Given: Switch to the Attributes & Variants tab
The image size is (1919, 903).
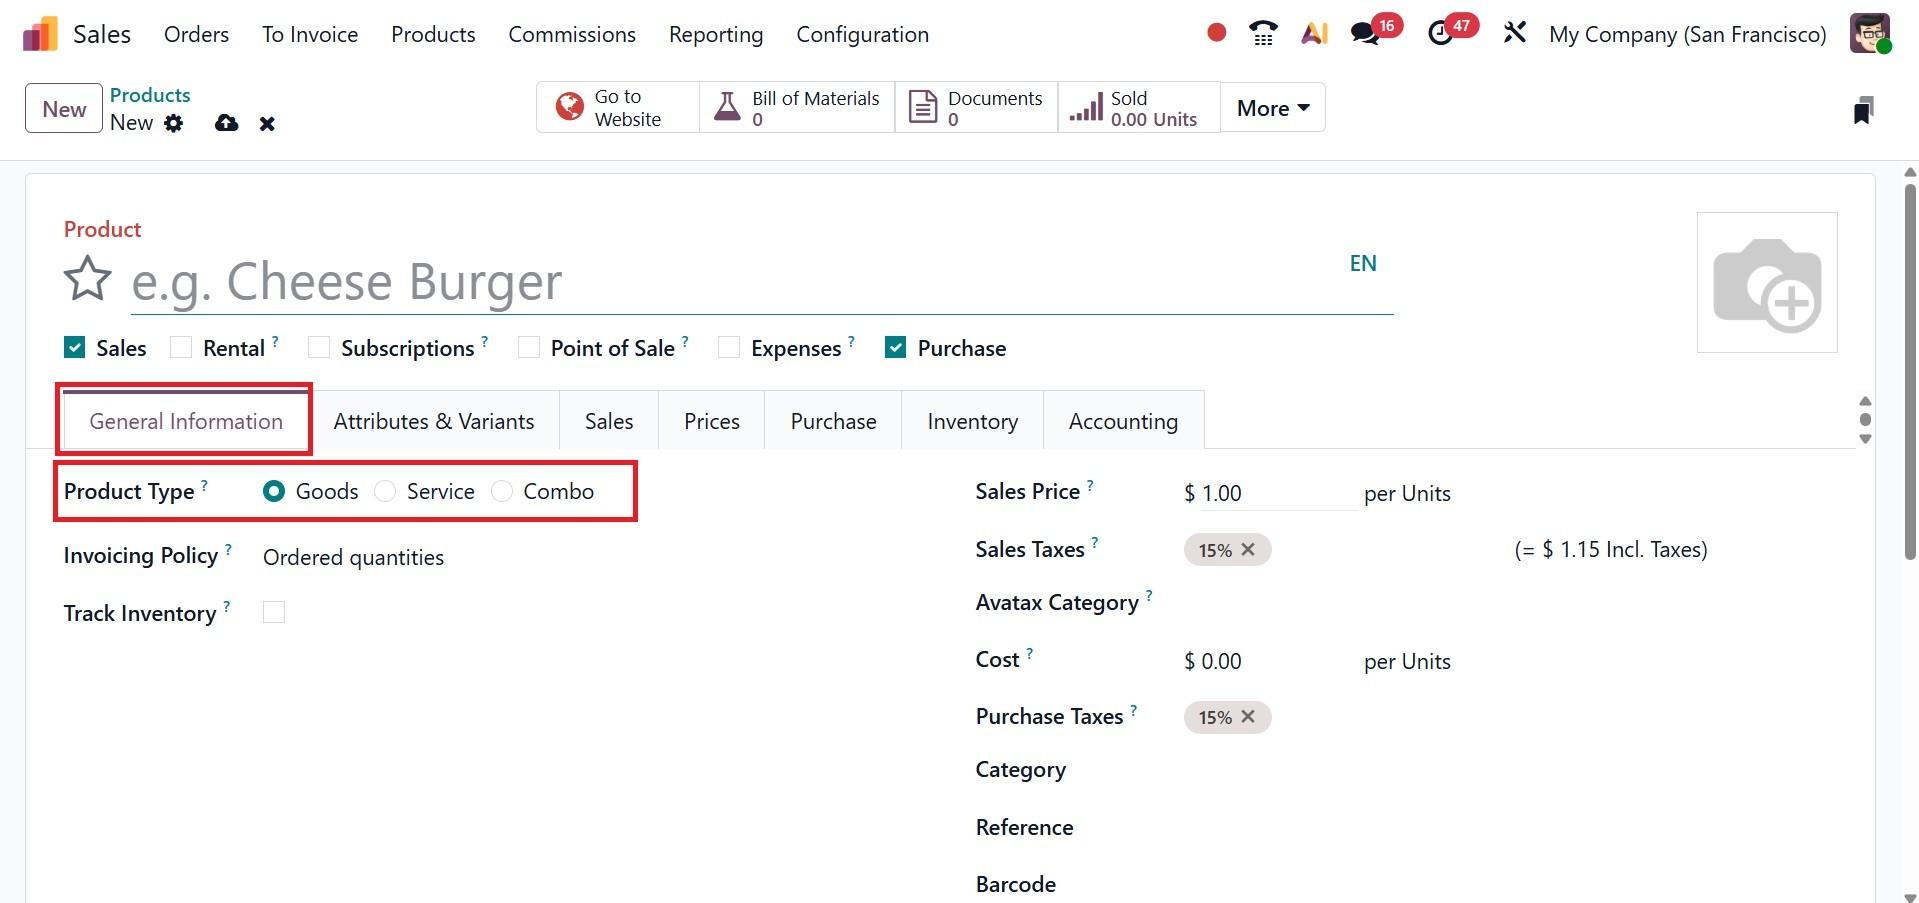Looking at the screenshot, I should click(434, 422).
